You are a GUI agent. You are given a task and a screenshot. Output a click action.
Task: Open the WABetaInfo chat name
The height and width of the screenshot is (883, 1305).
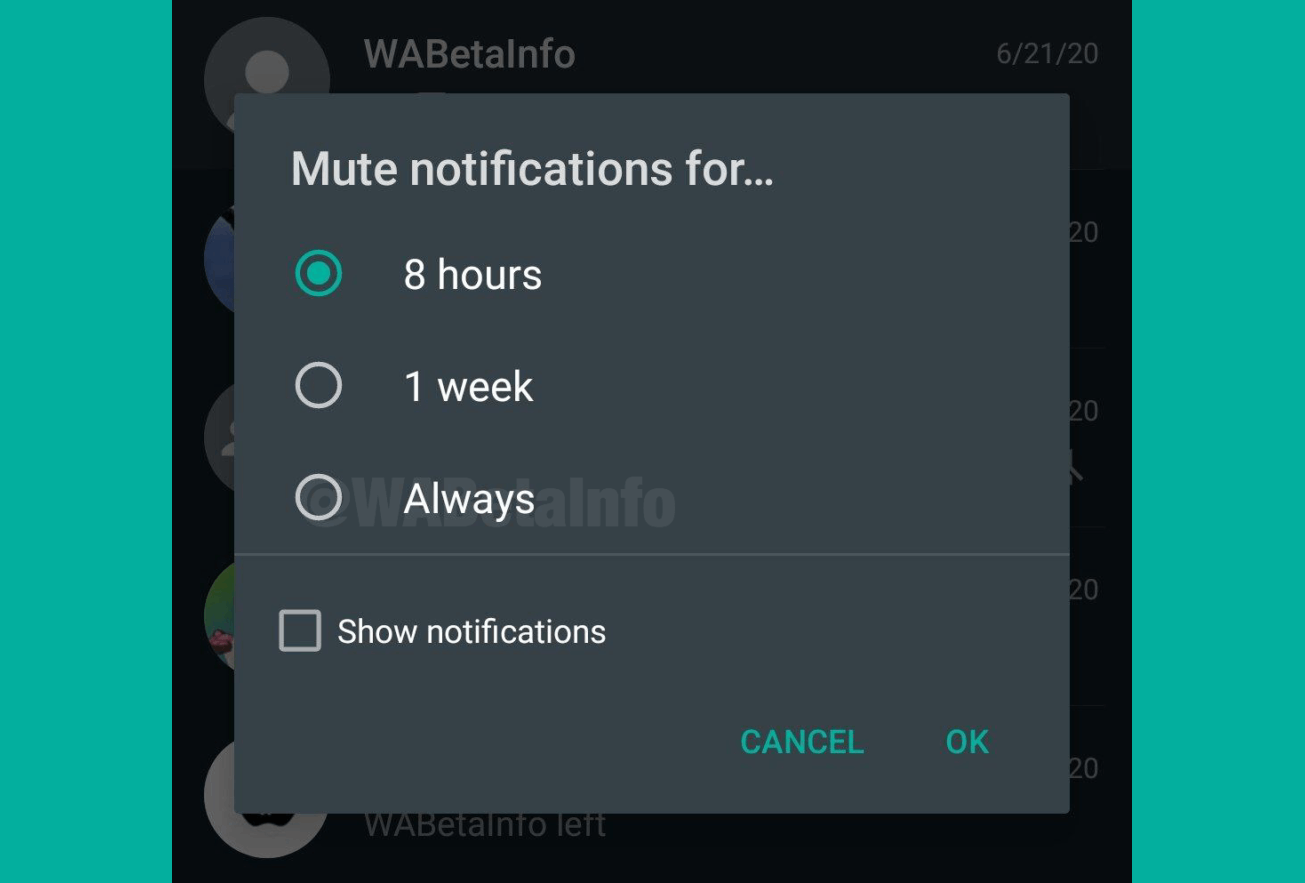[x=469, y=54]
